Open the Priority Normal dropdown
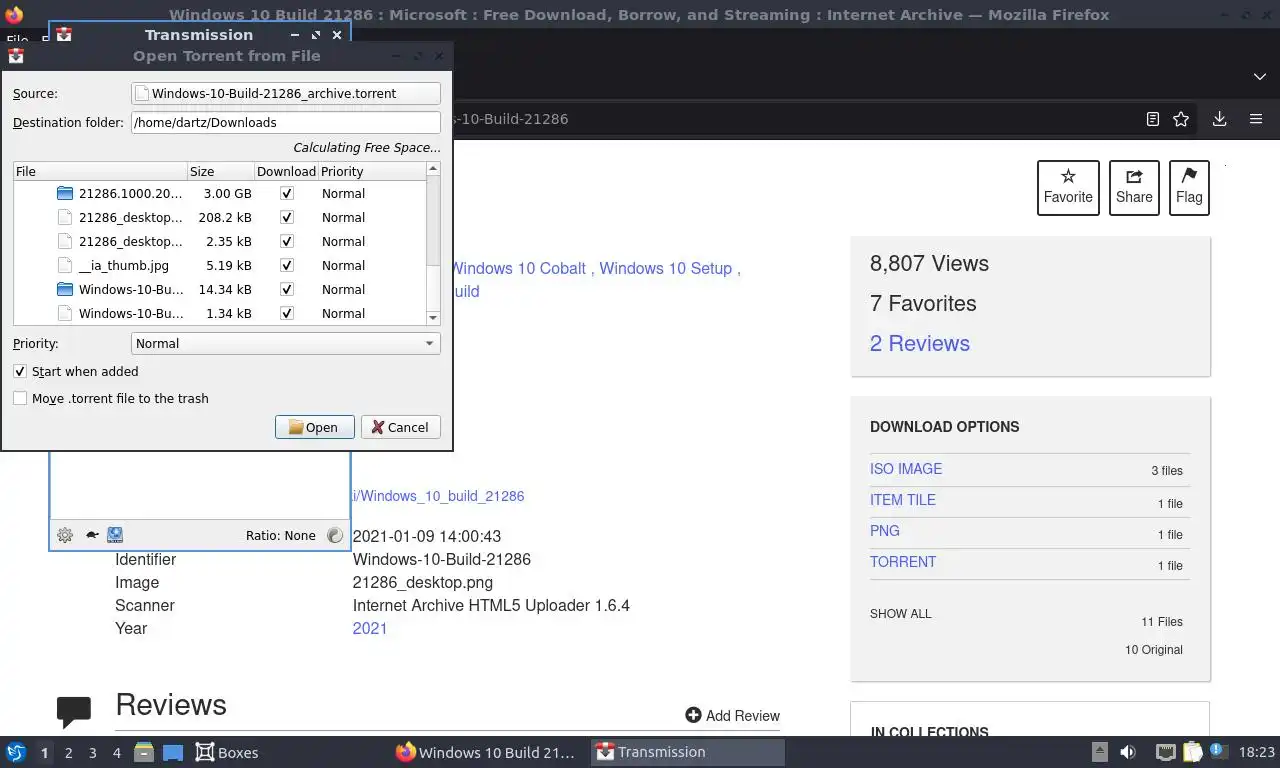1280x768 pixels. click(x=286, y=343)
